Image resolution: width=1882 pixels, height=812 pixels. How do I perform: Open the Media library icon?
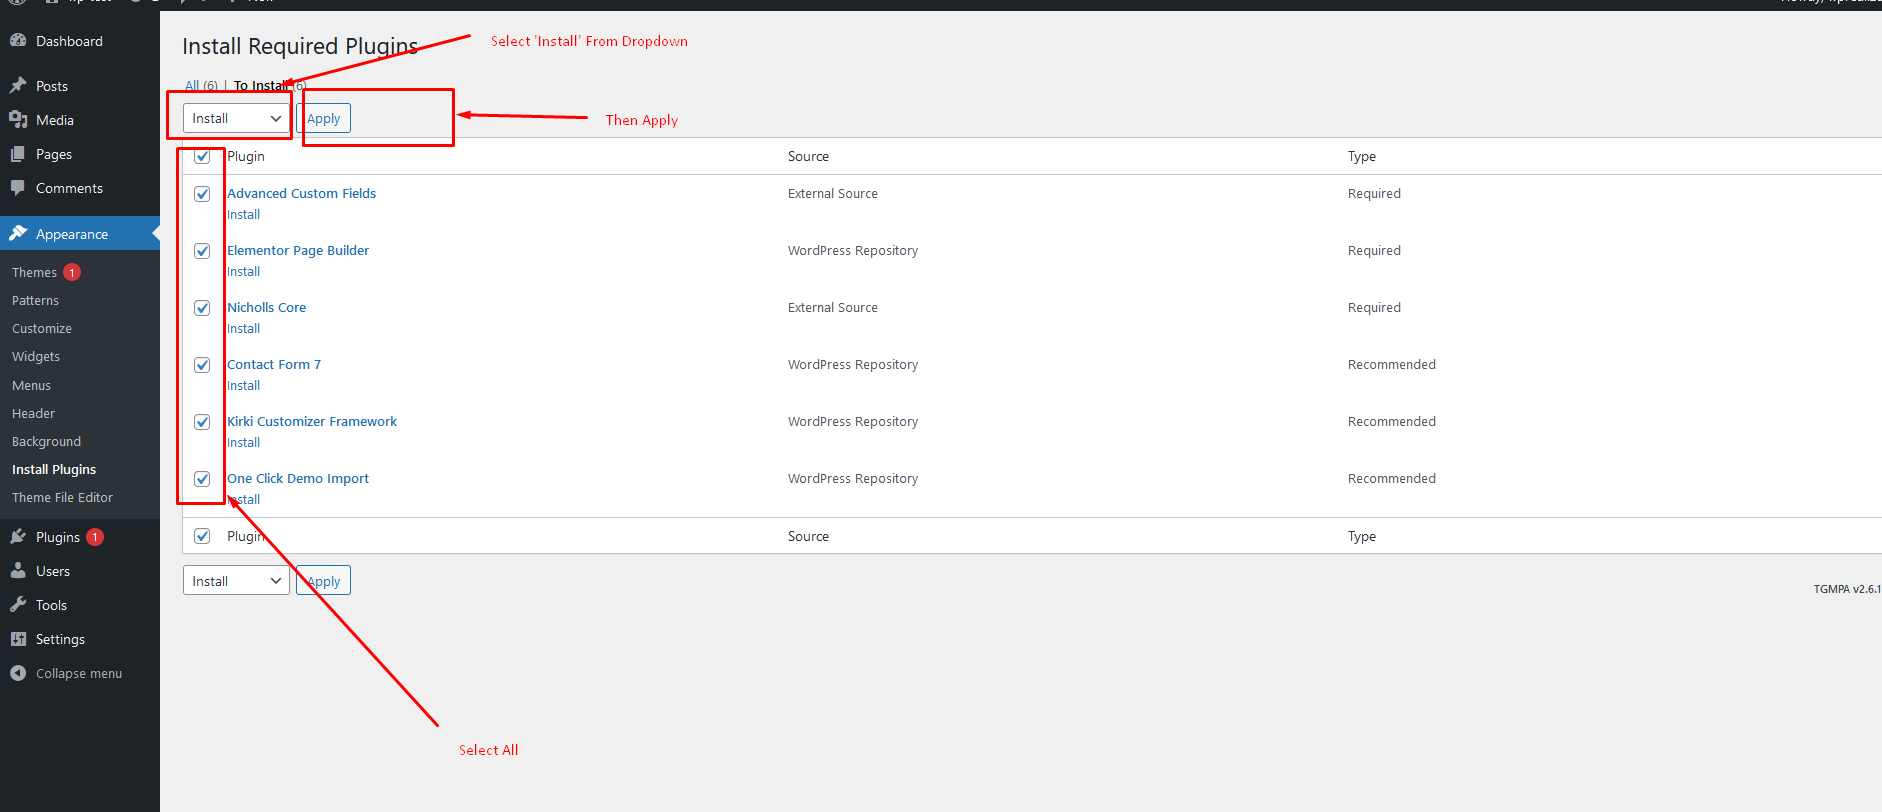18,120
